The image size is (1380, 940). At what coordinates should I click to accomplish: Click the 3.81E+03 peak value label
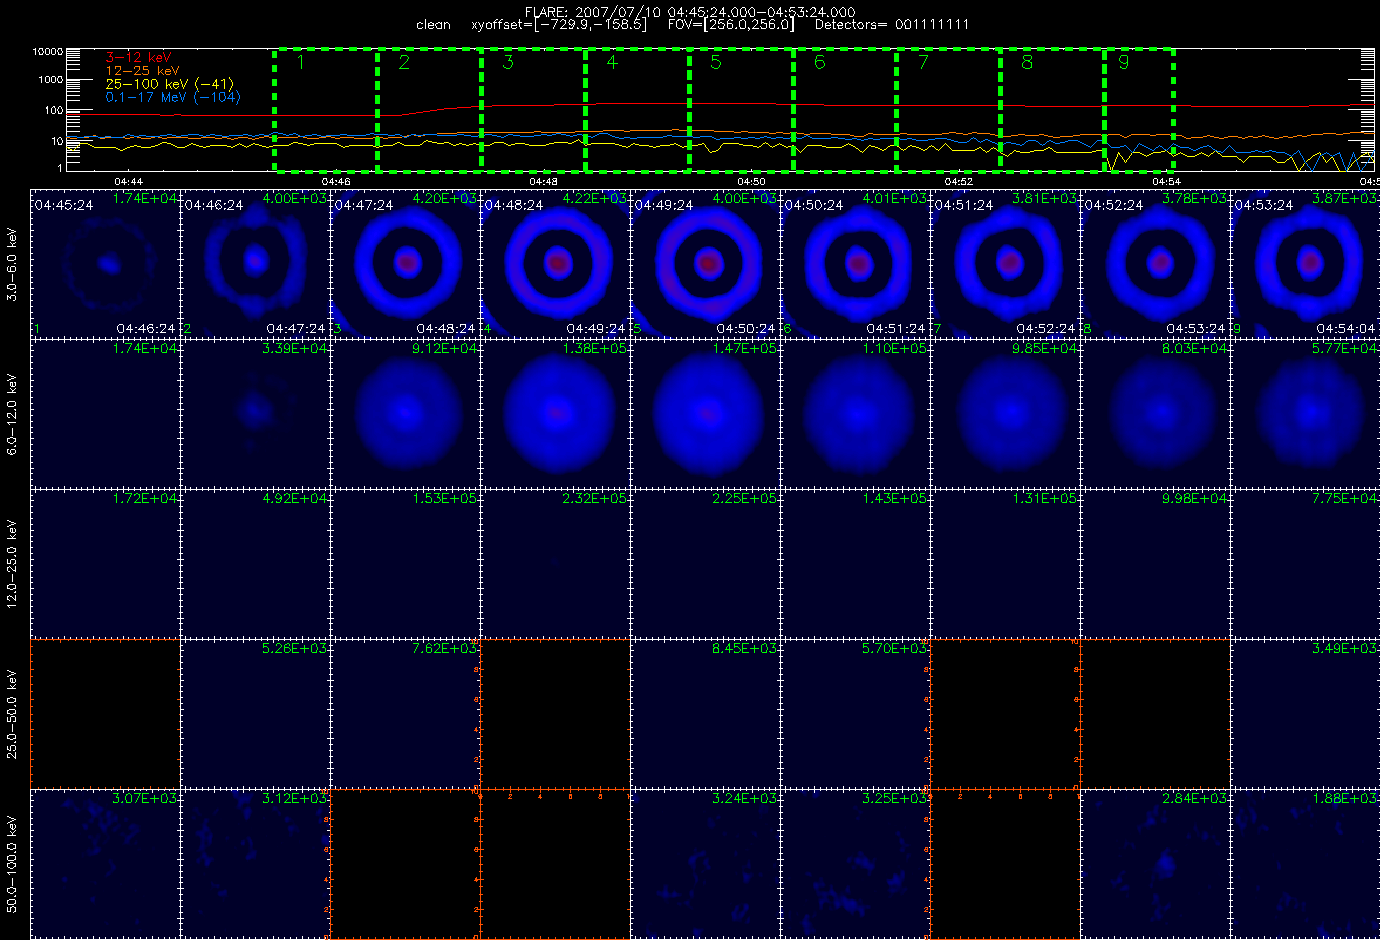coord(1045,198)
